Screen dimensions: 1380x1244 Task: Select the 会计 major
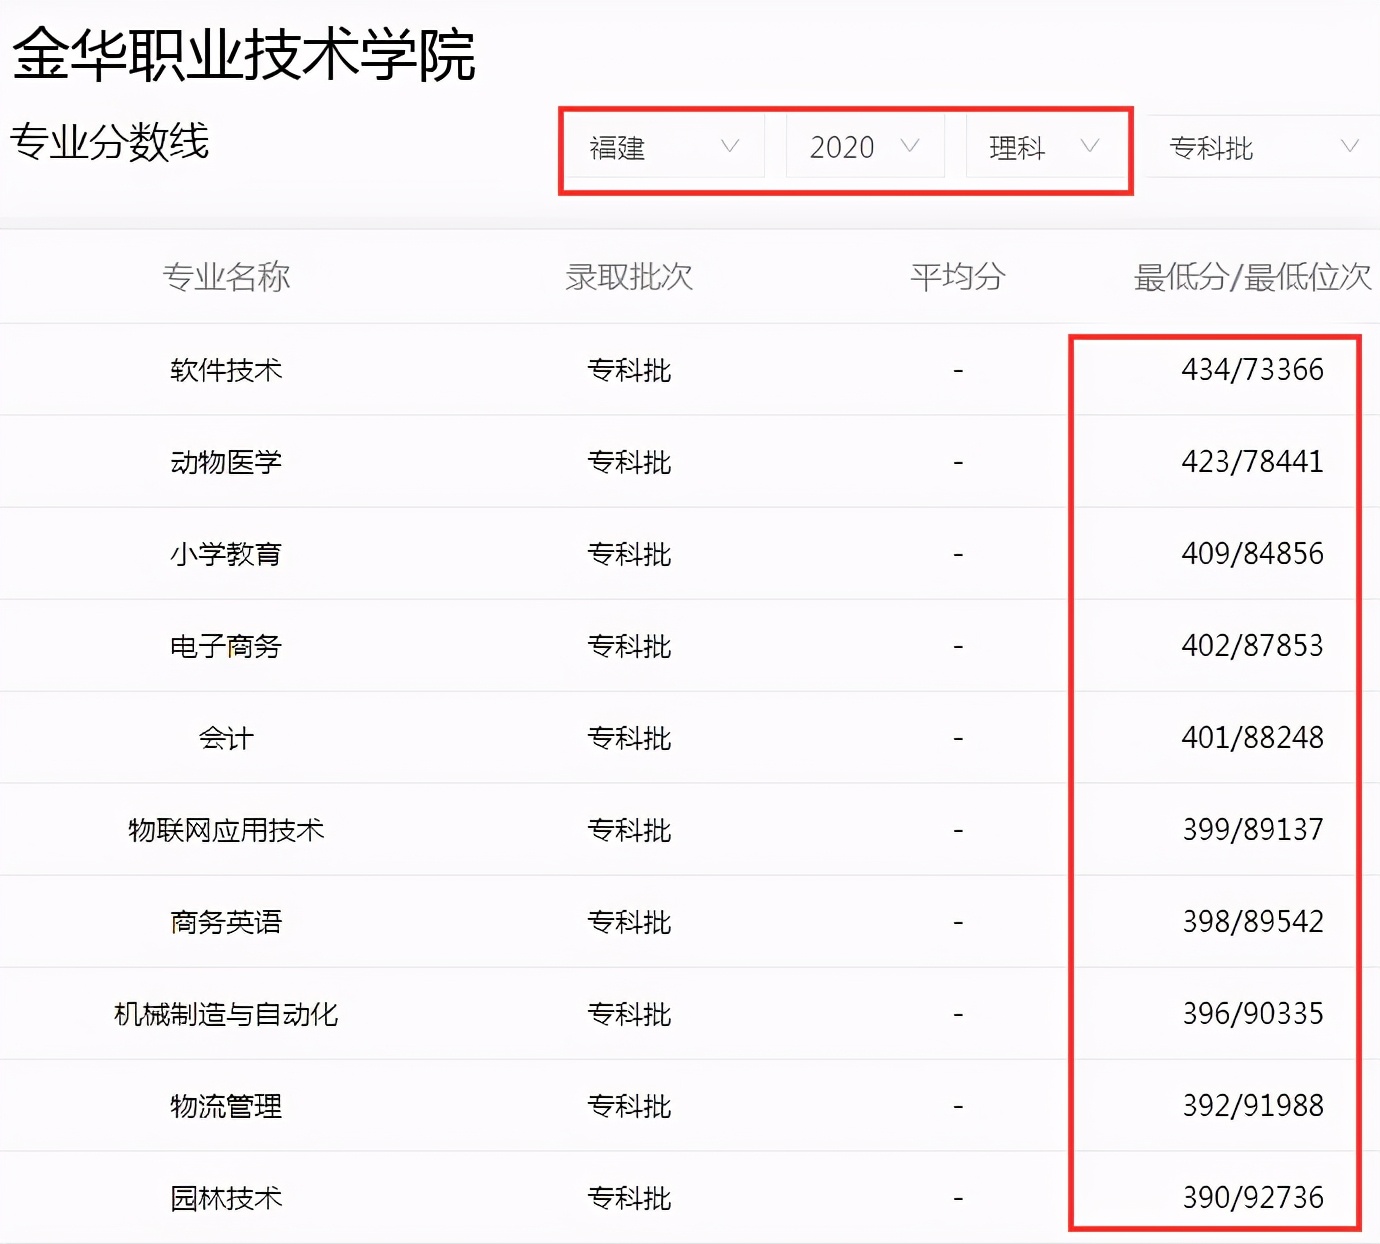pos(225,738)
